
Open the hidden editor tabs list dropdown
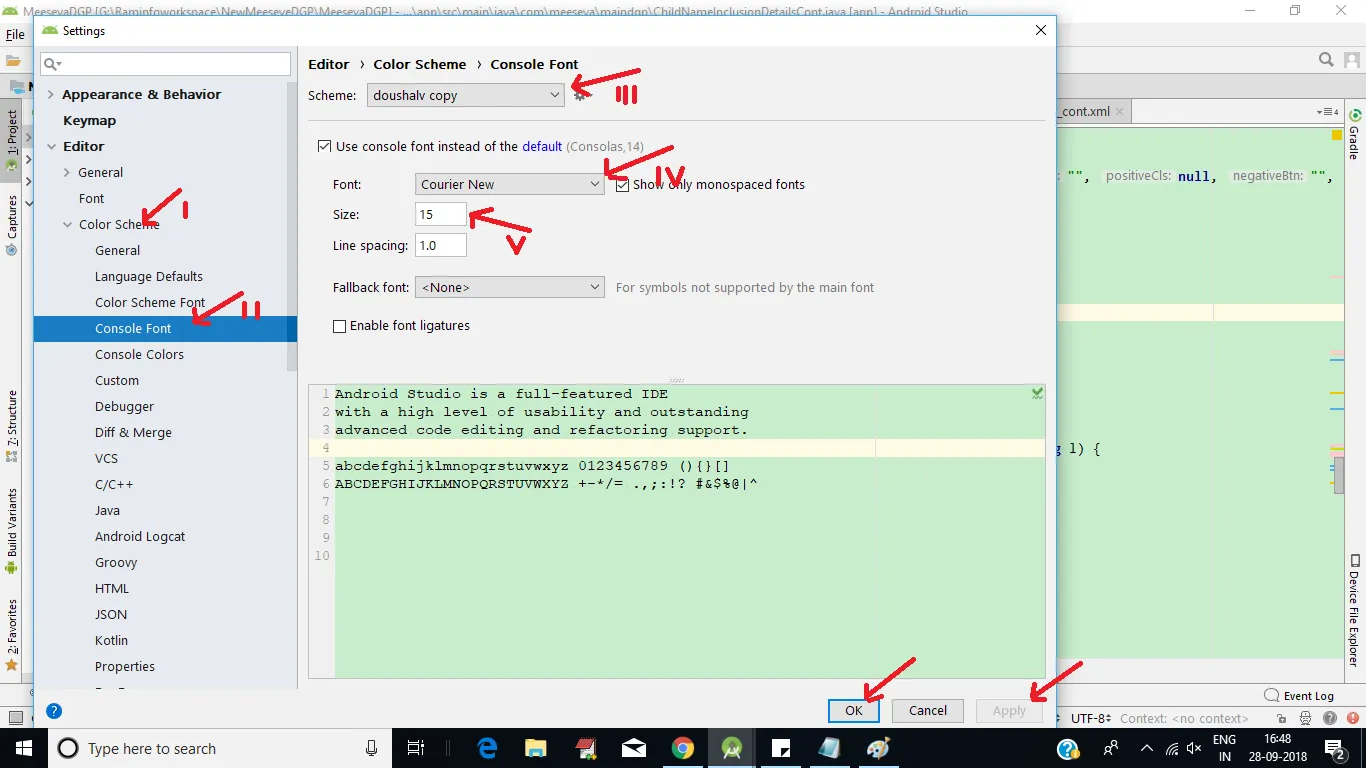point(1328,112)
